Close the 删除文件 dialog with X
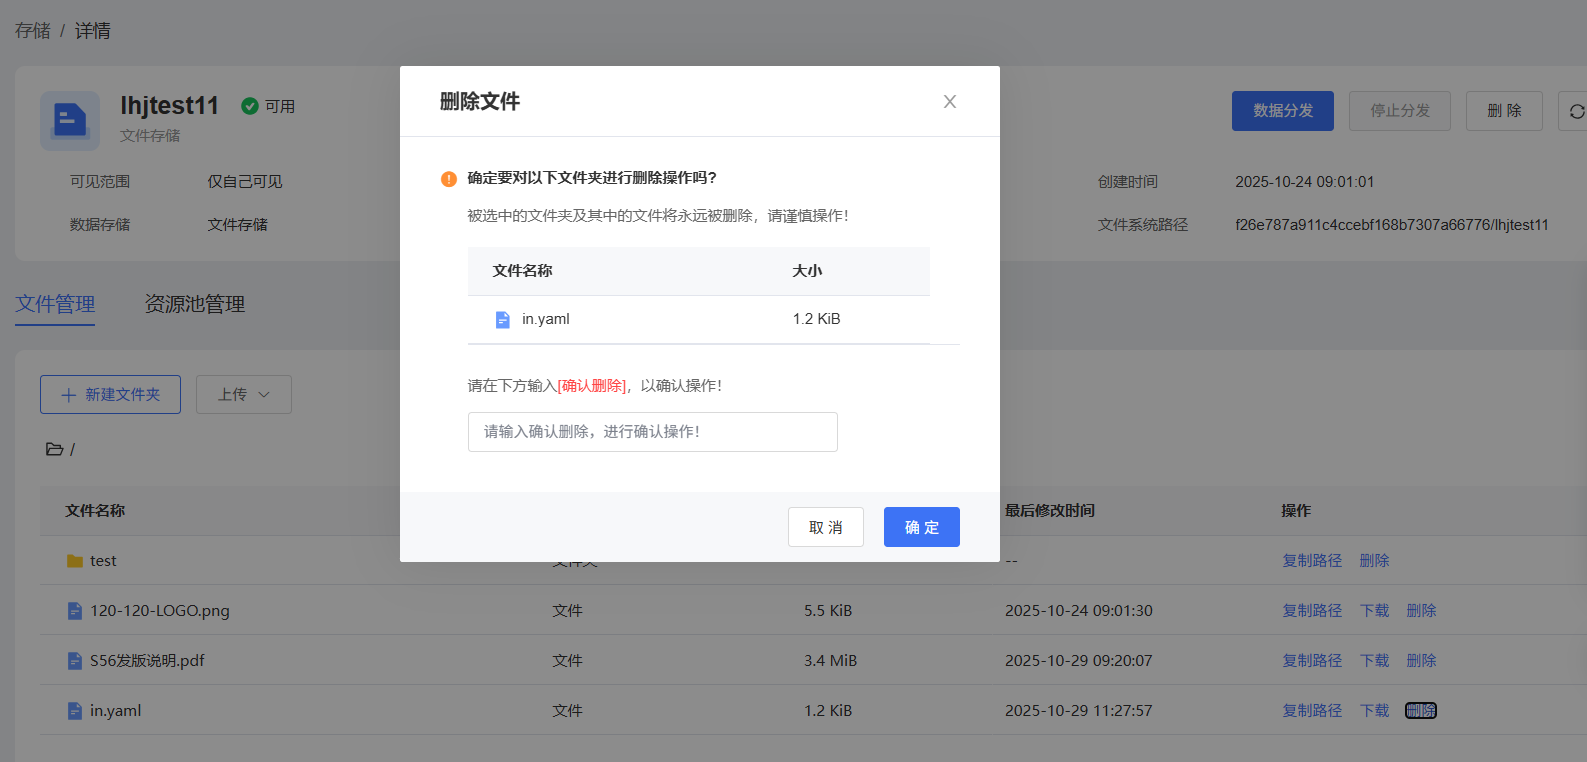 pos(949,102)
